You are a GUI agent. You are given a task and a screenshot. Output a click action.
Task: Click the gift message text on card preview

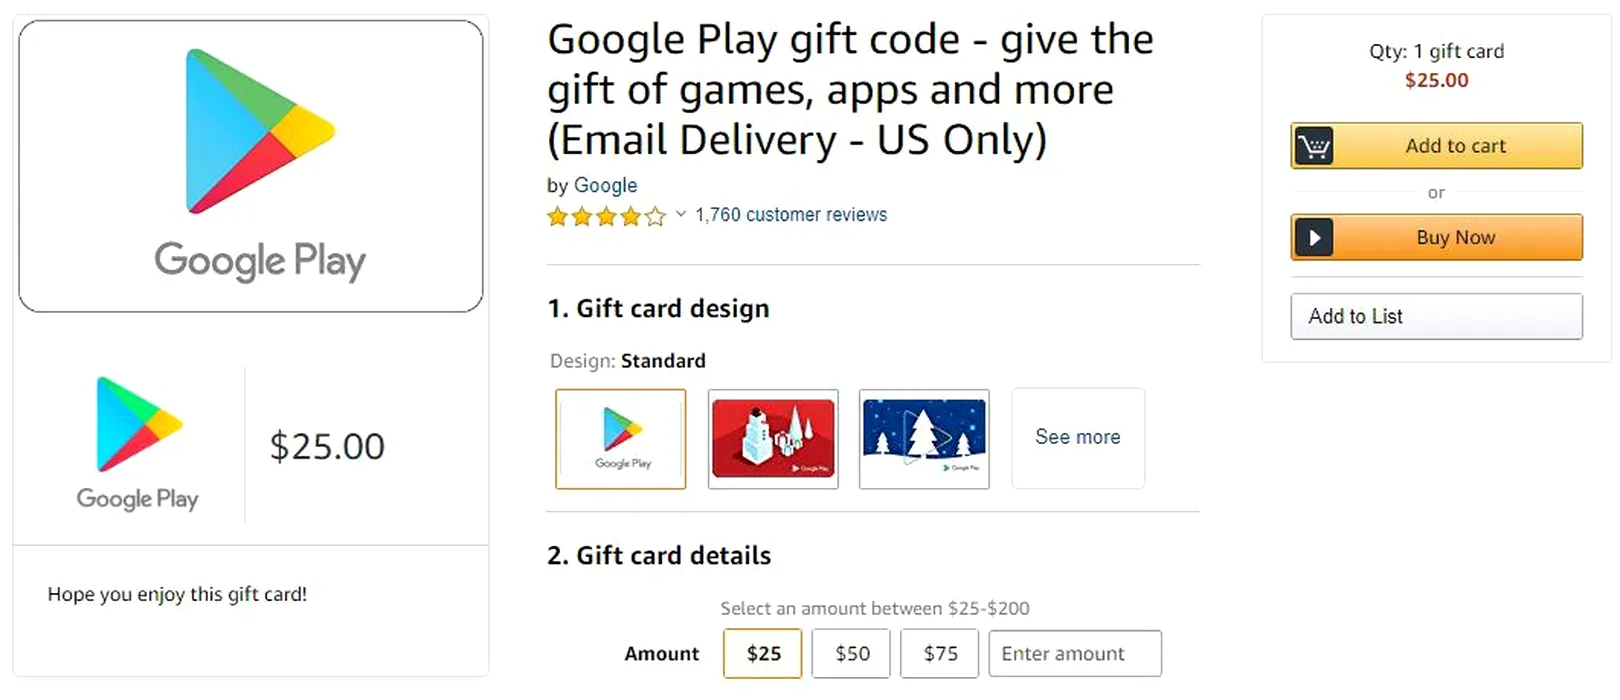[177, 594]
